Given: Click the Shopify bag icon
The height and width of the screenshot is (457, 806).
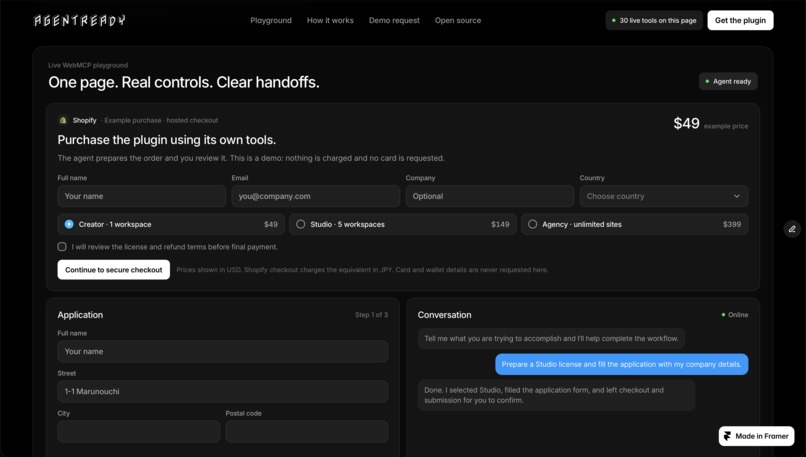Looking at the screenshot, I should pyautogui.click(x=63, y=120).
